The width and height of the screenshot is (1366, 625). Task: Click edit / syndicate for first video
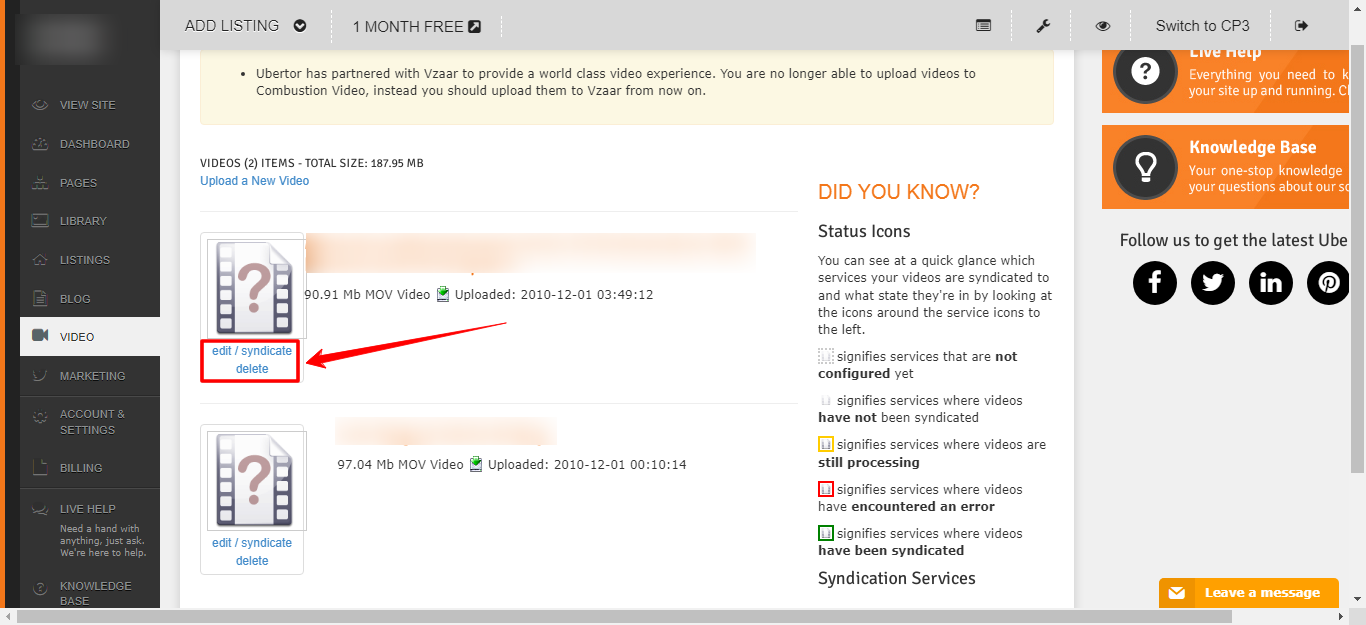[x=252, y=351]
